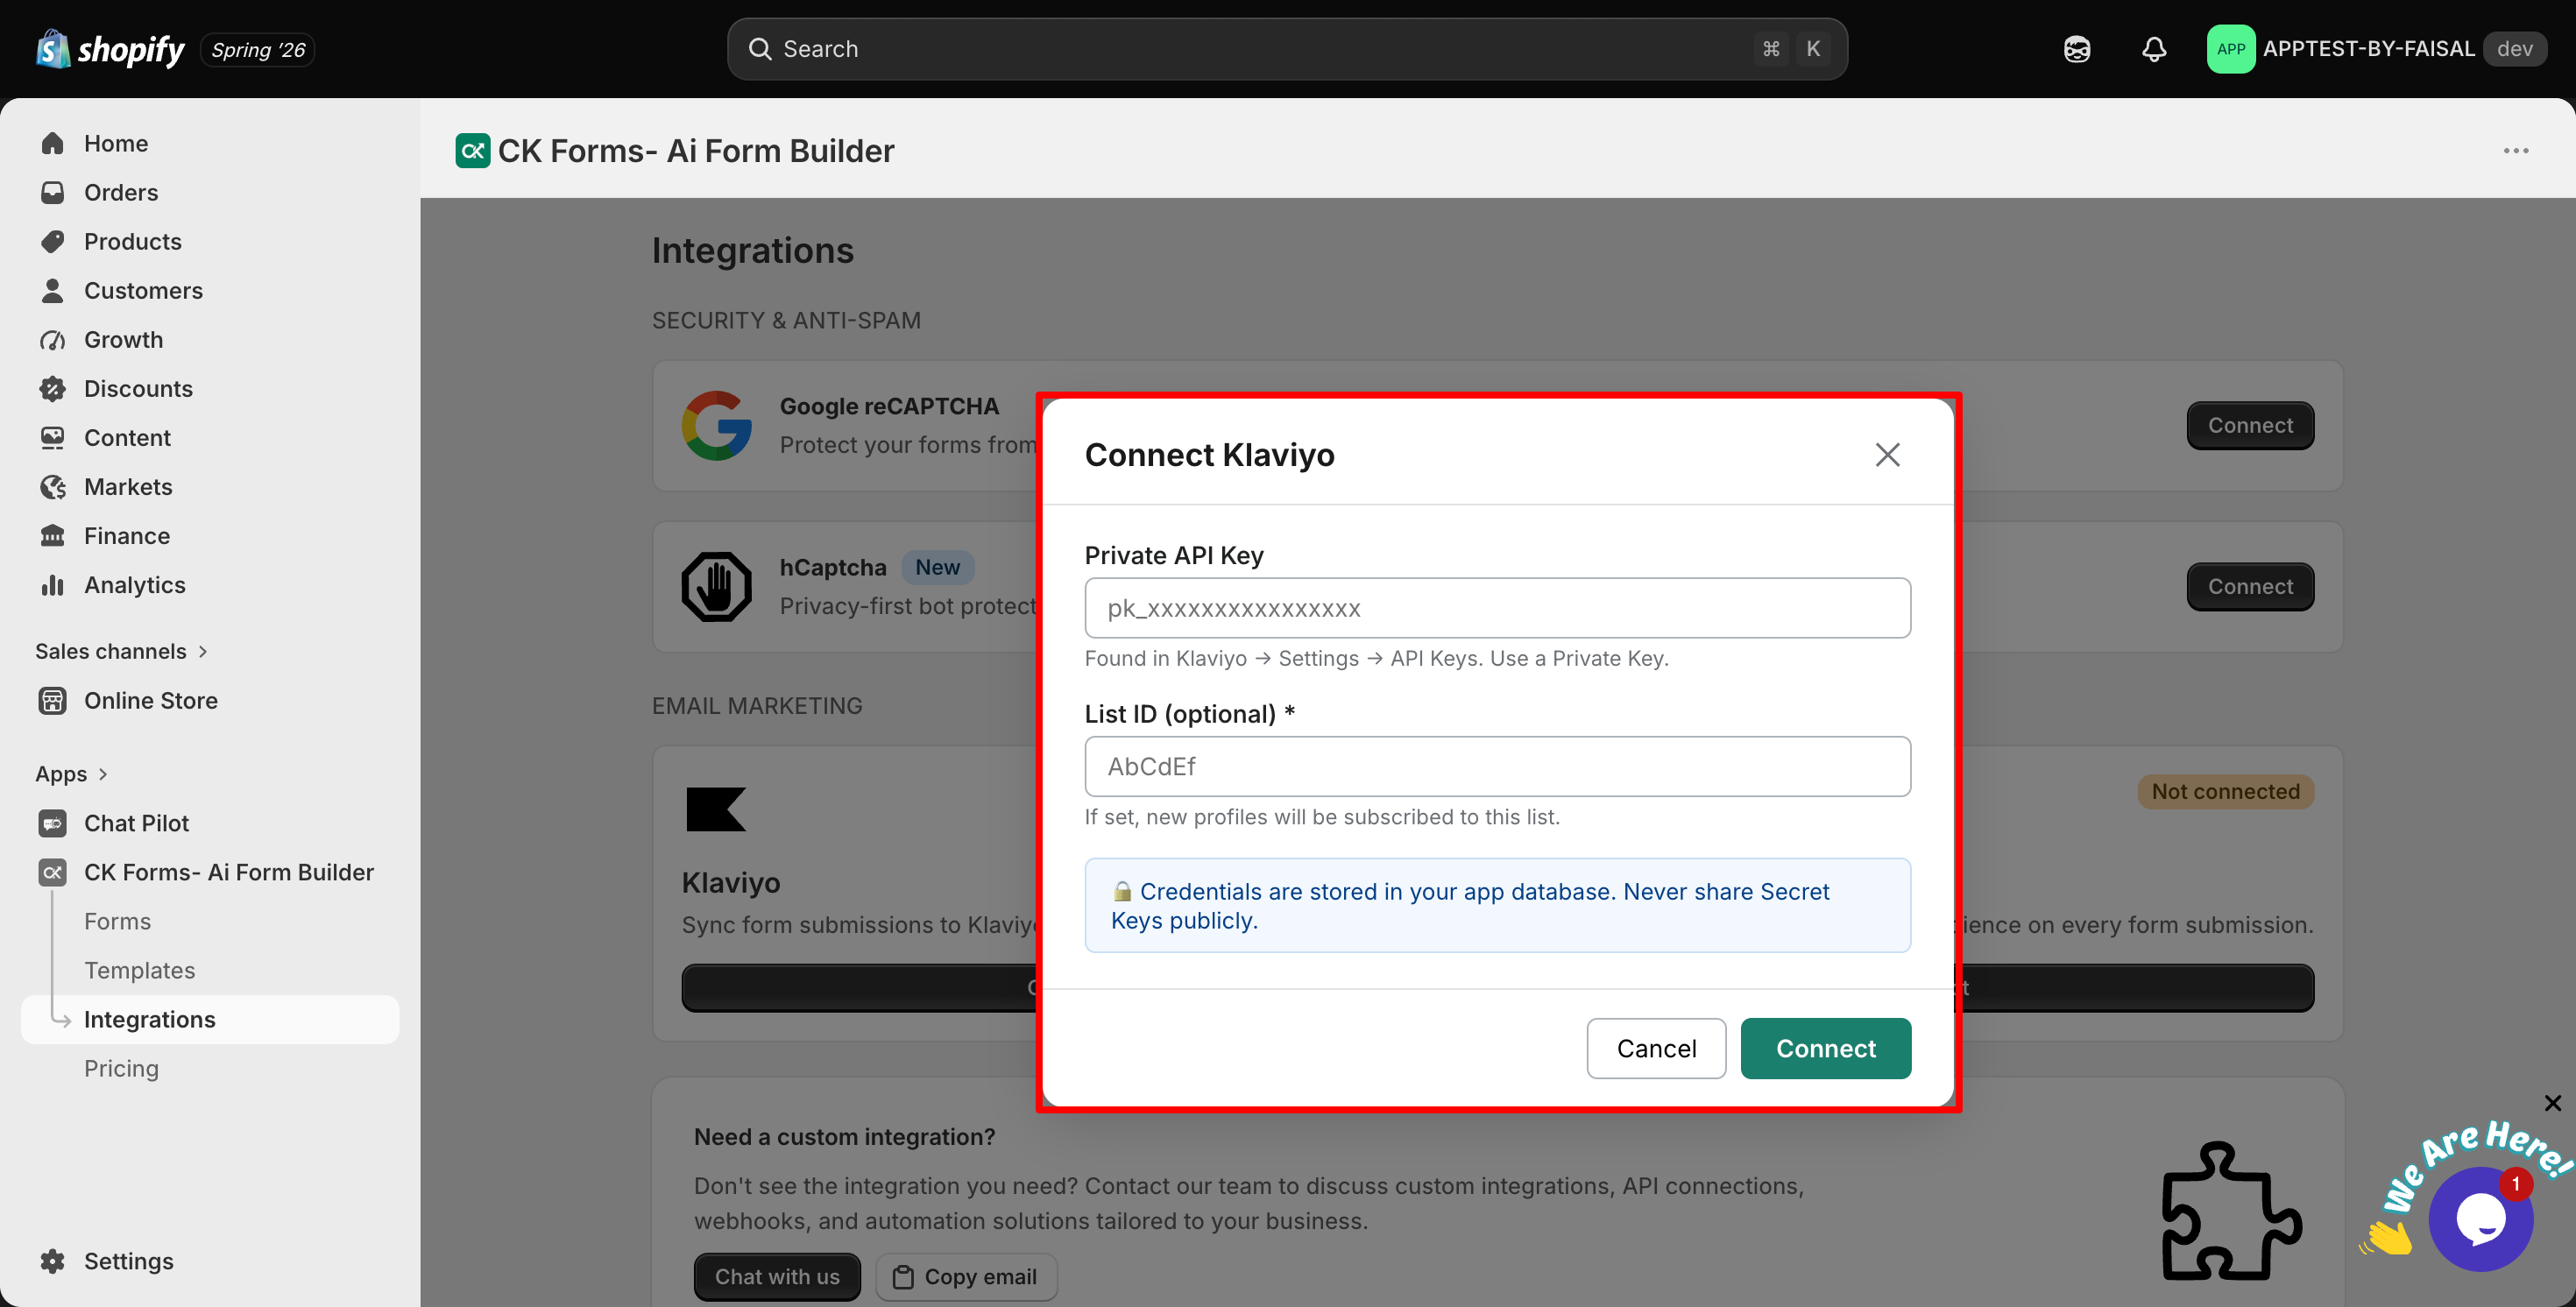Image resolution: width=2576 pixels, height=1307 pixels.
Task: Click the Chat Pilot app icon
Action: [53, 823]
